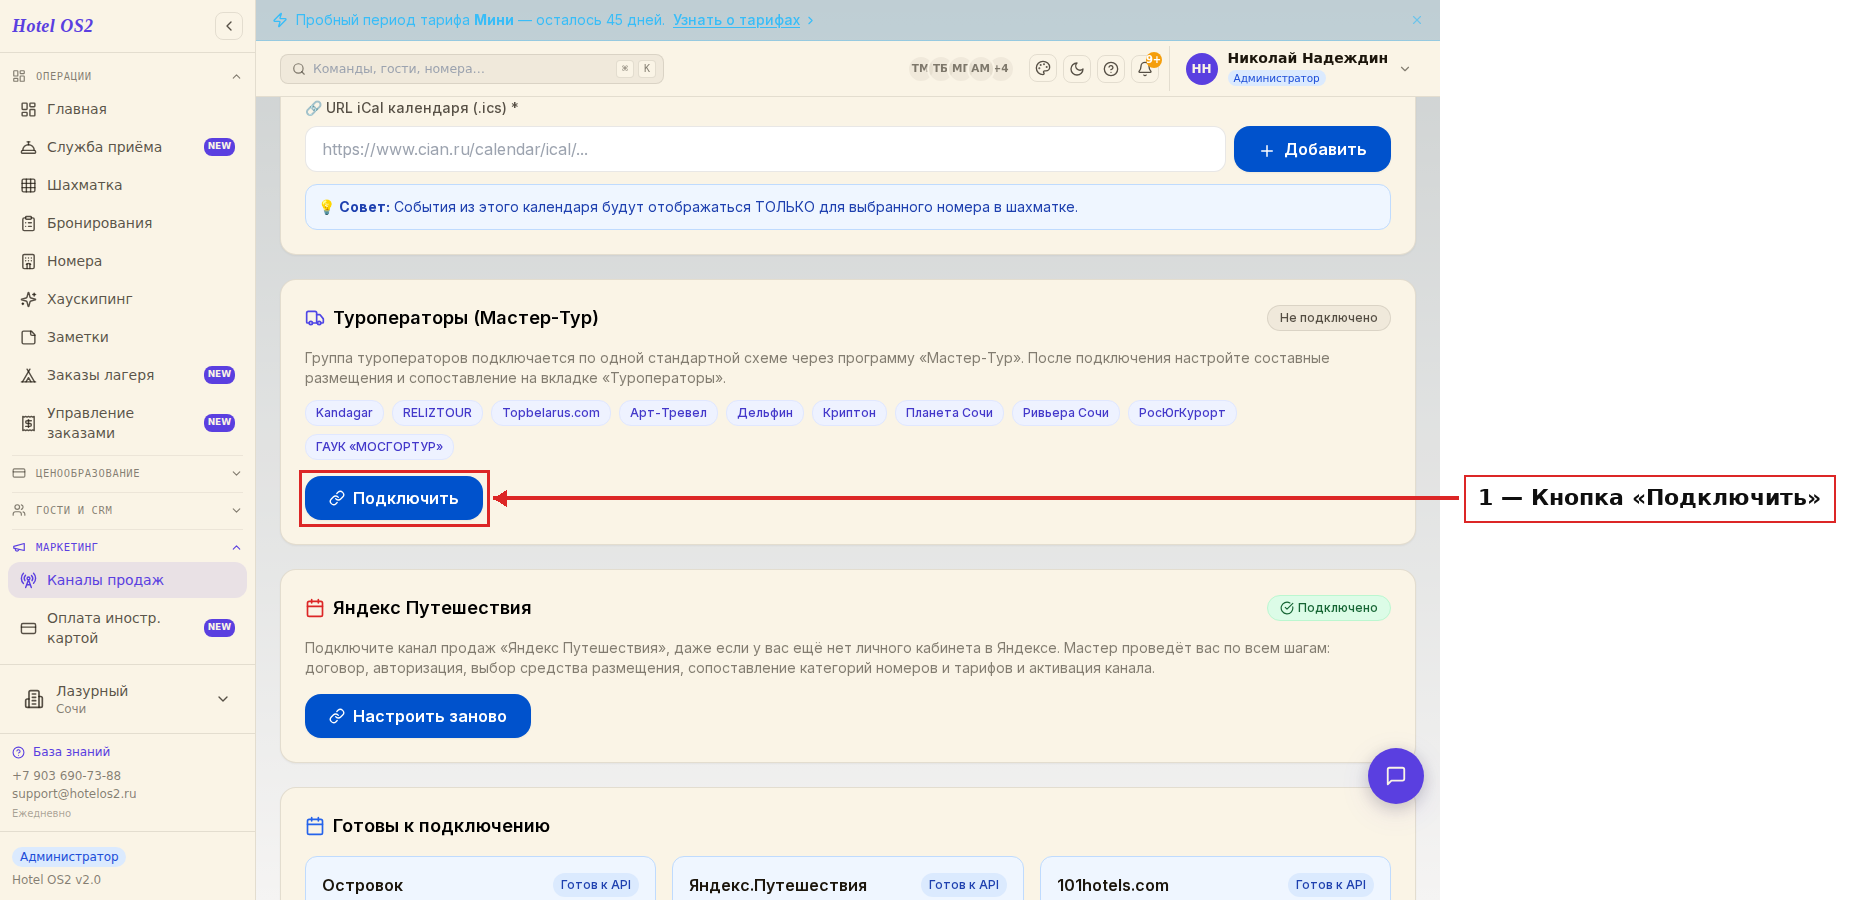Open user profile menu Николай Надеждин

(1298, 68)
